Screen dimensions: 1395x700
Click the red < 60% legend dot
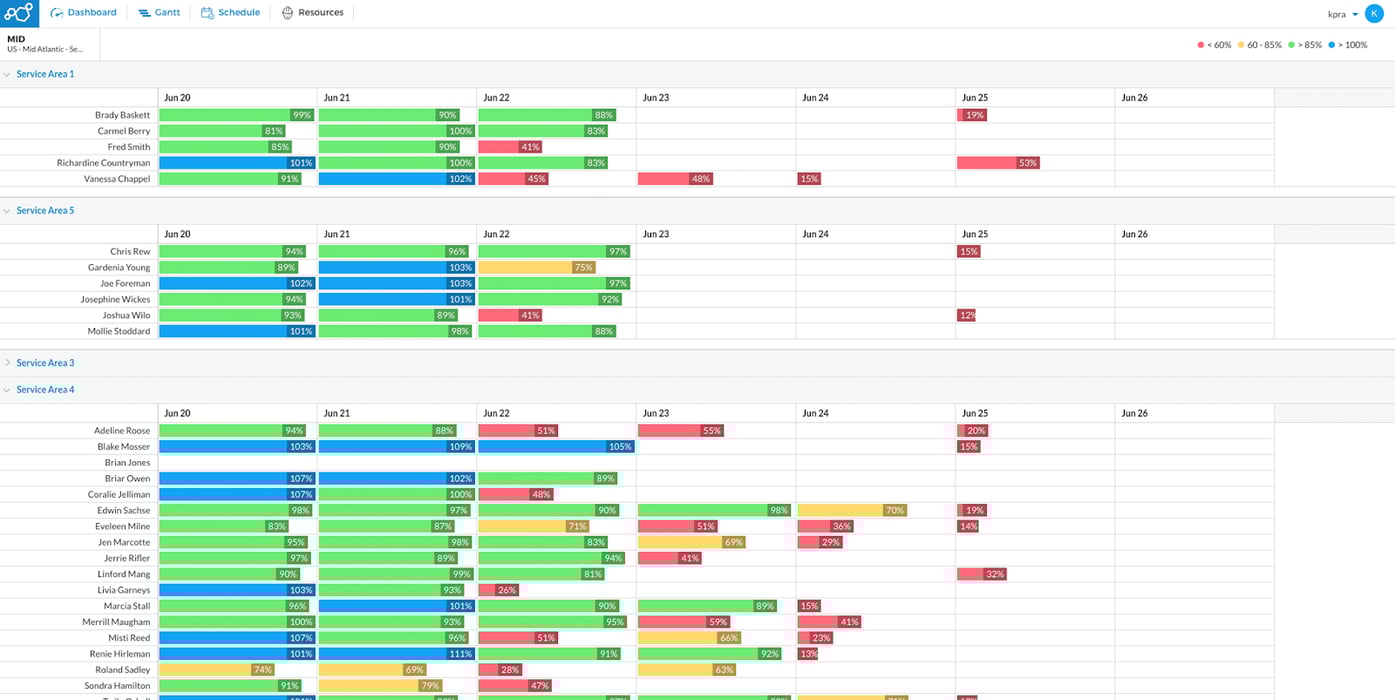pos(1202,44)
